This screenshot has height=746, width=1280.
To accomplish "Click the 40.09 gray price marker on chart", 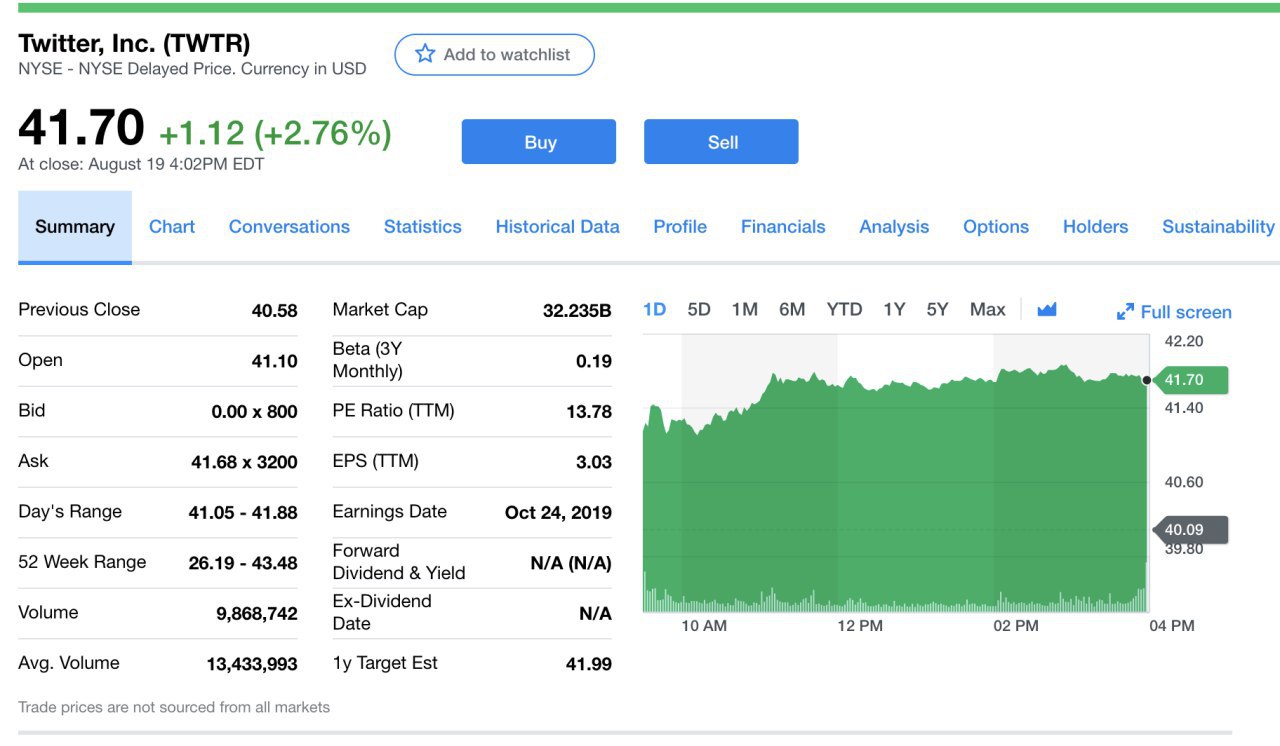I will pyautogui.click(x=1189, y=530).
